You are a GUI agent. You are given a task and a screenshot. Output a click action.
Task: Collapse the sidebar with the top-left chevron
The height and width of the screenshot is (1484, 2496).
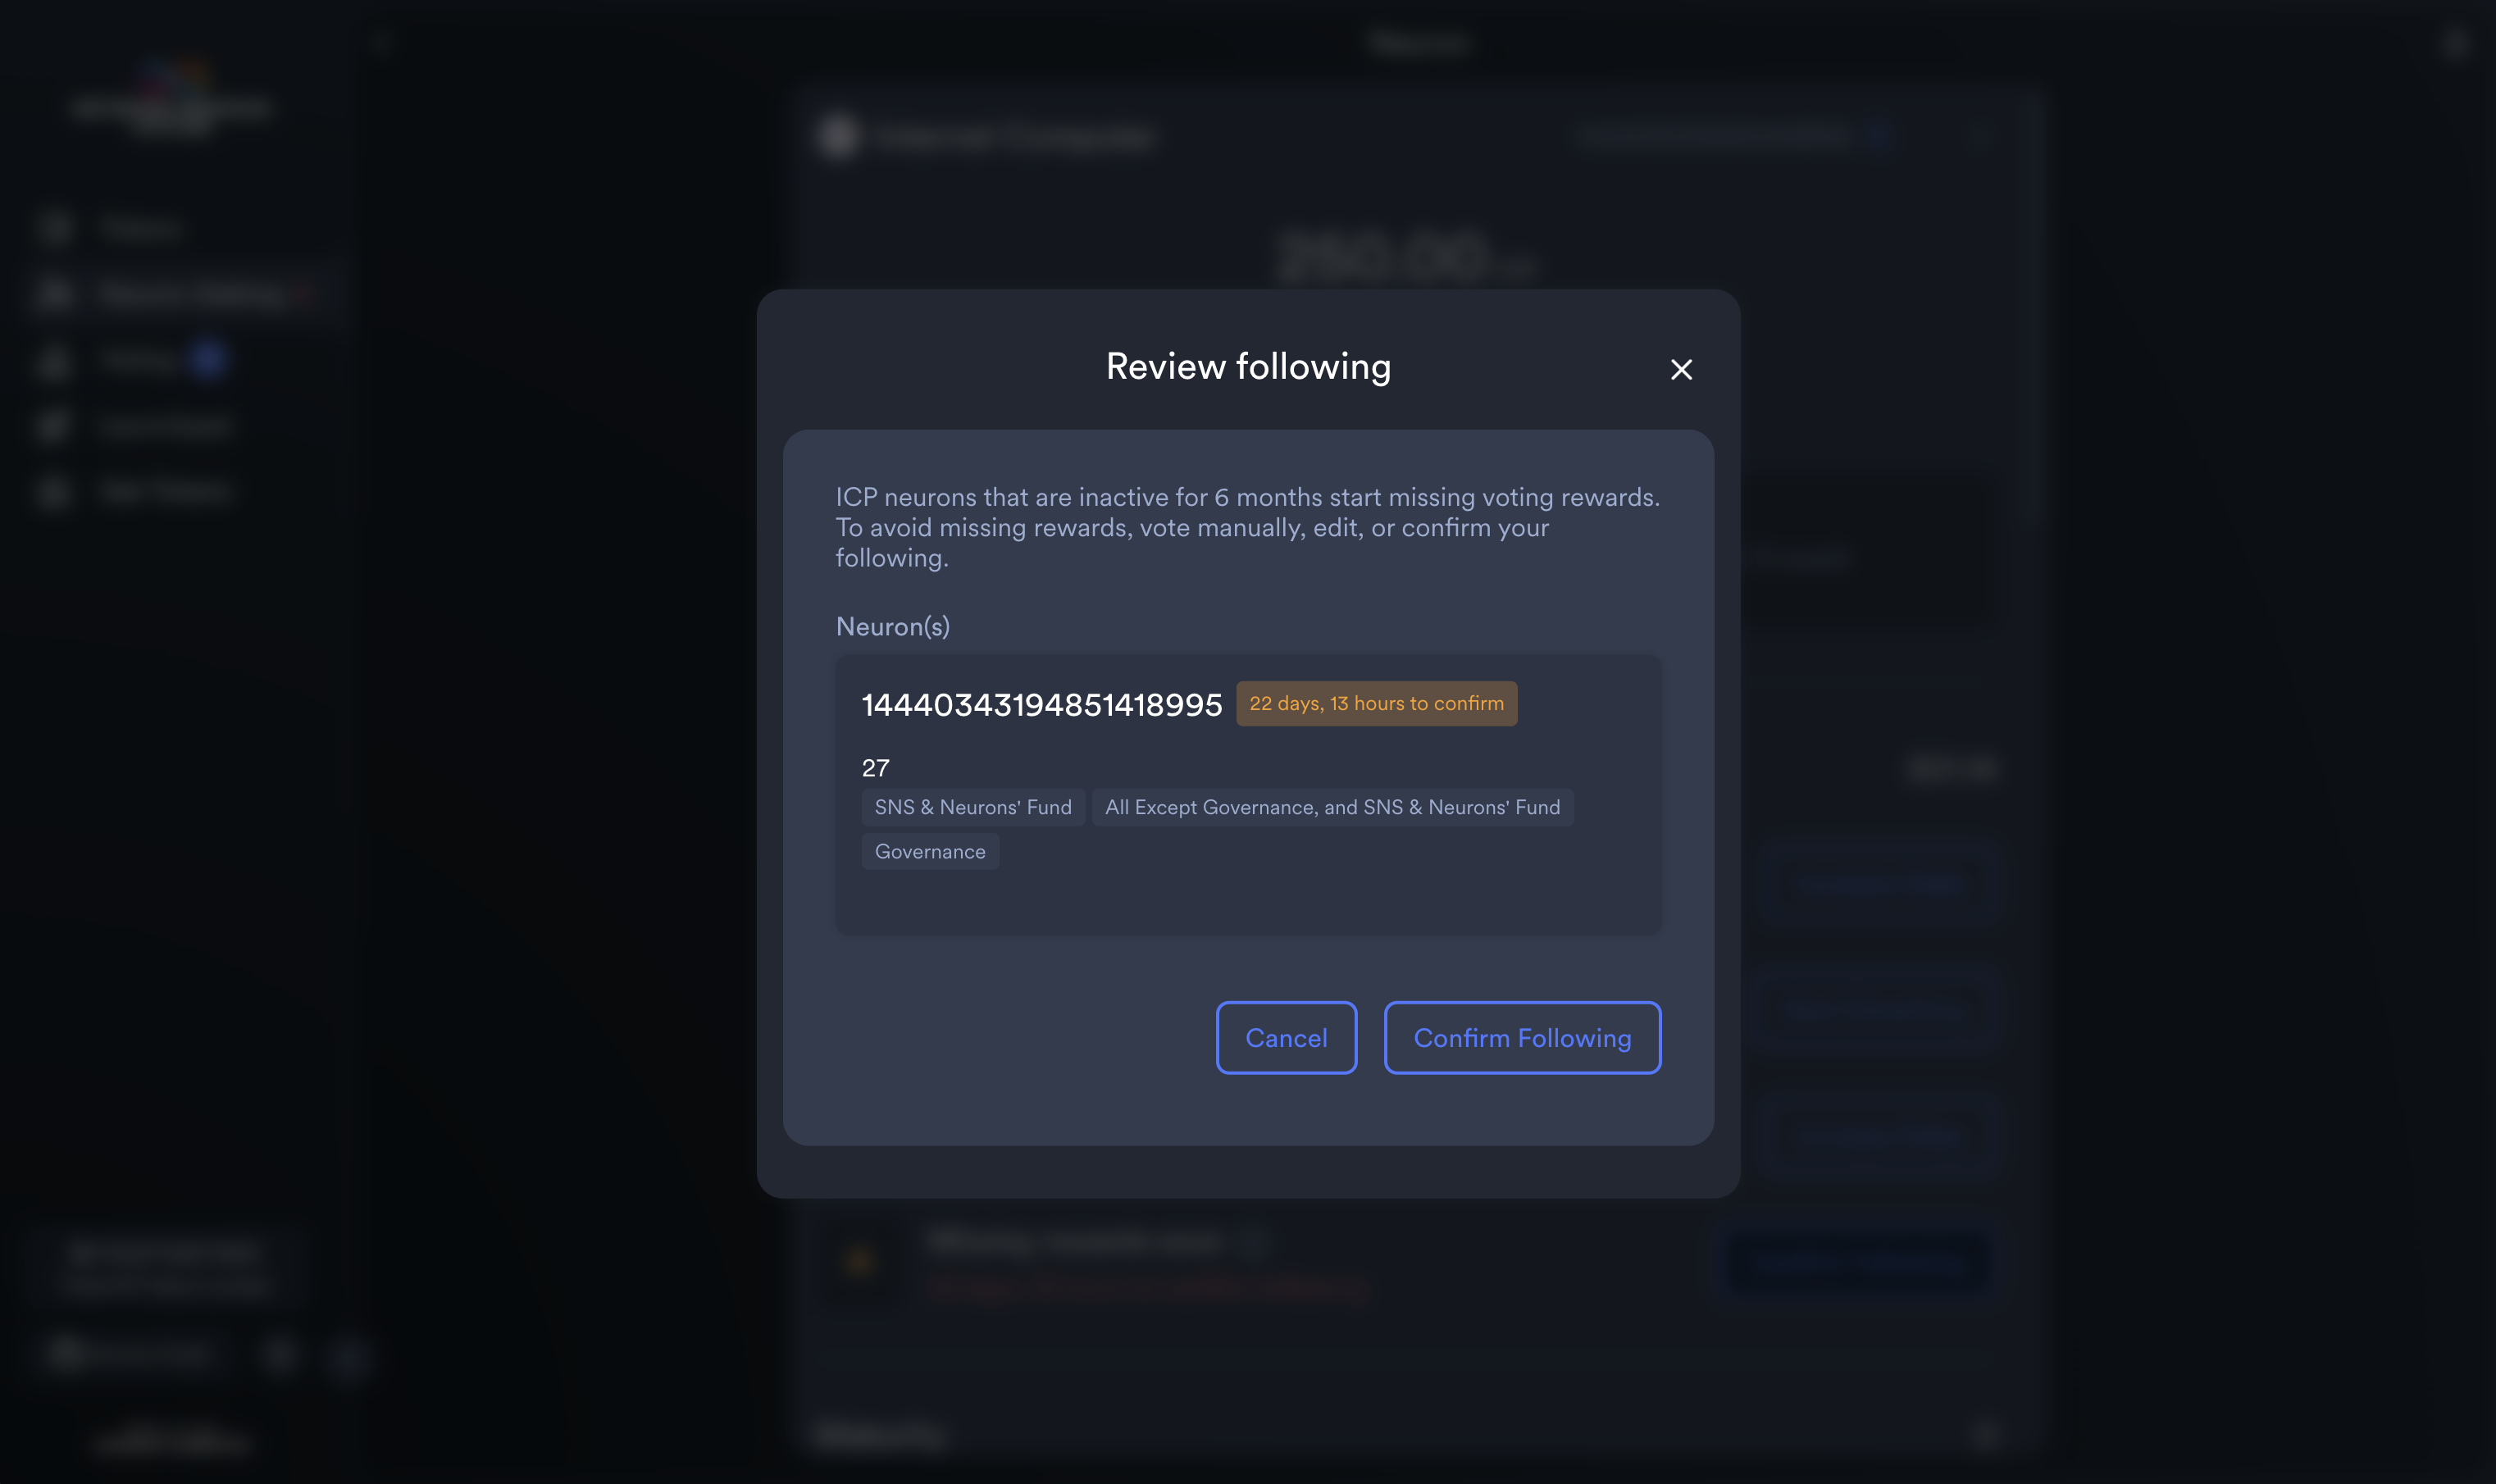(x=383, y=42)
